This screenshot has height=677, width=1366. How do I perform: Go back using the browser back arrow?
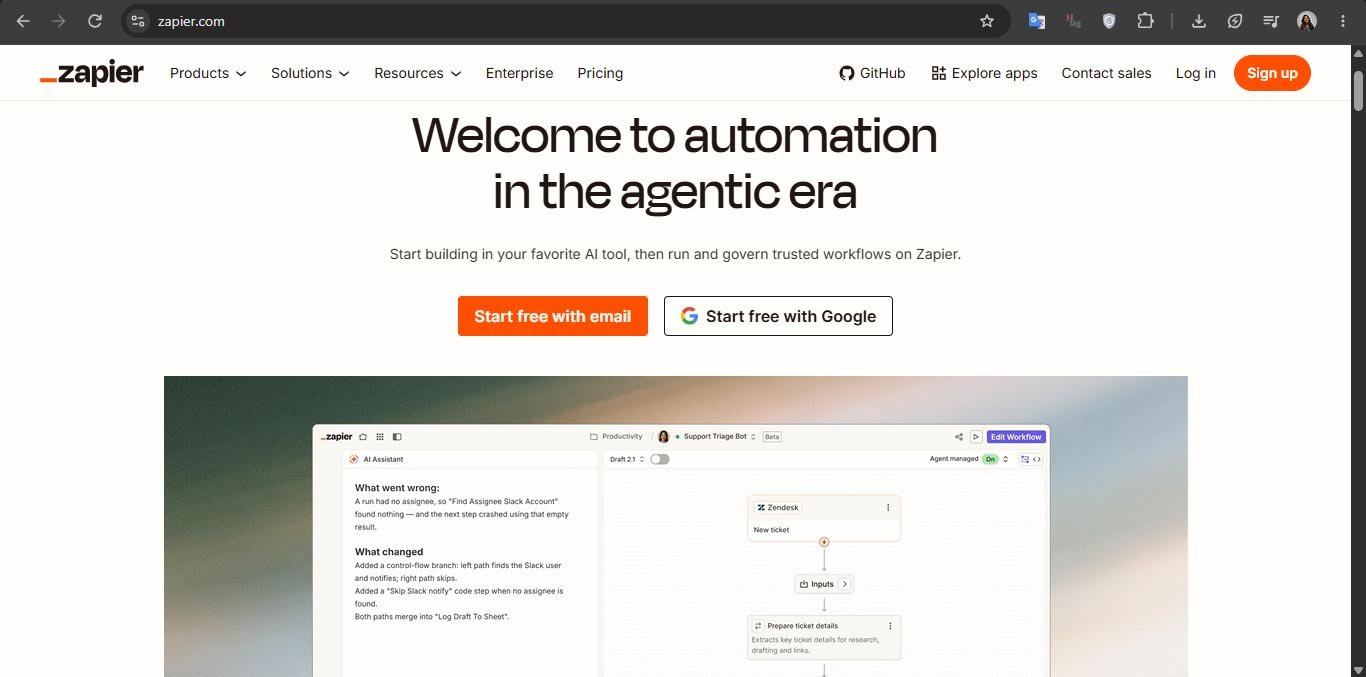(x=23, y=21)
